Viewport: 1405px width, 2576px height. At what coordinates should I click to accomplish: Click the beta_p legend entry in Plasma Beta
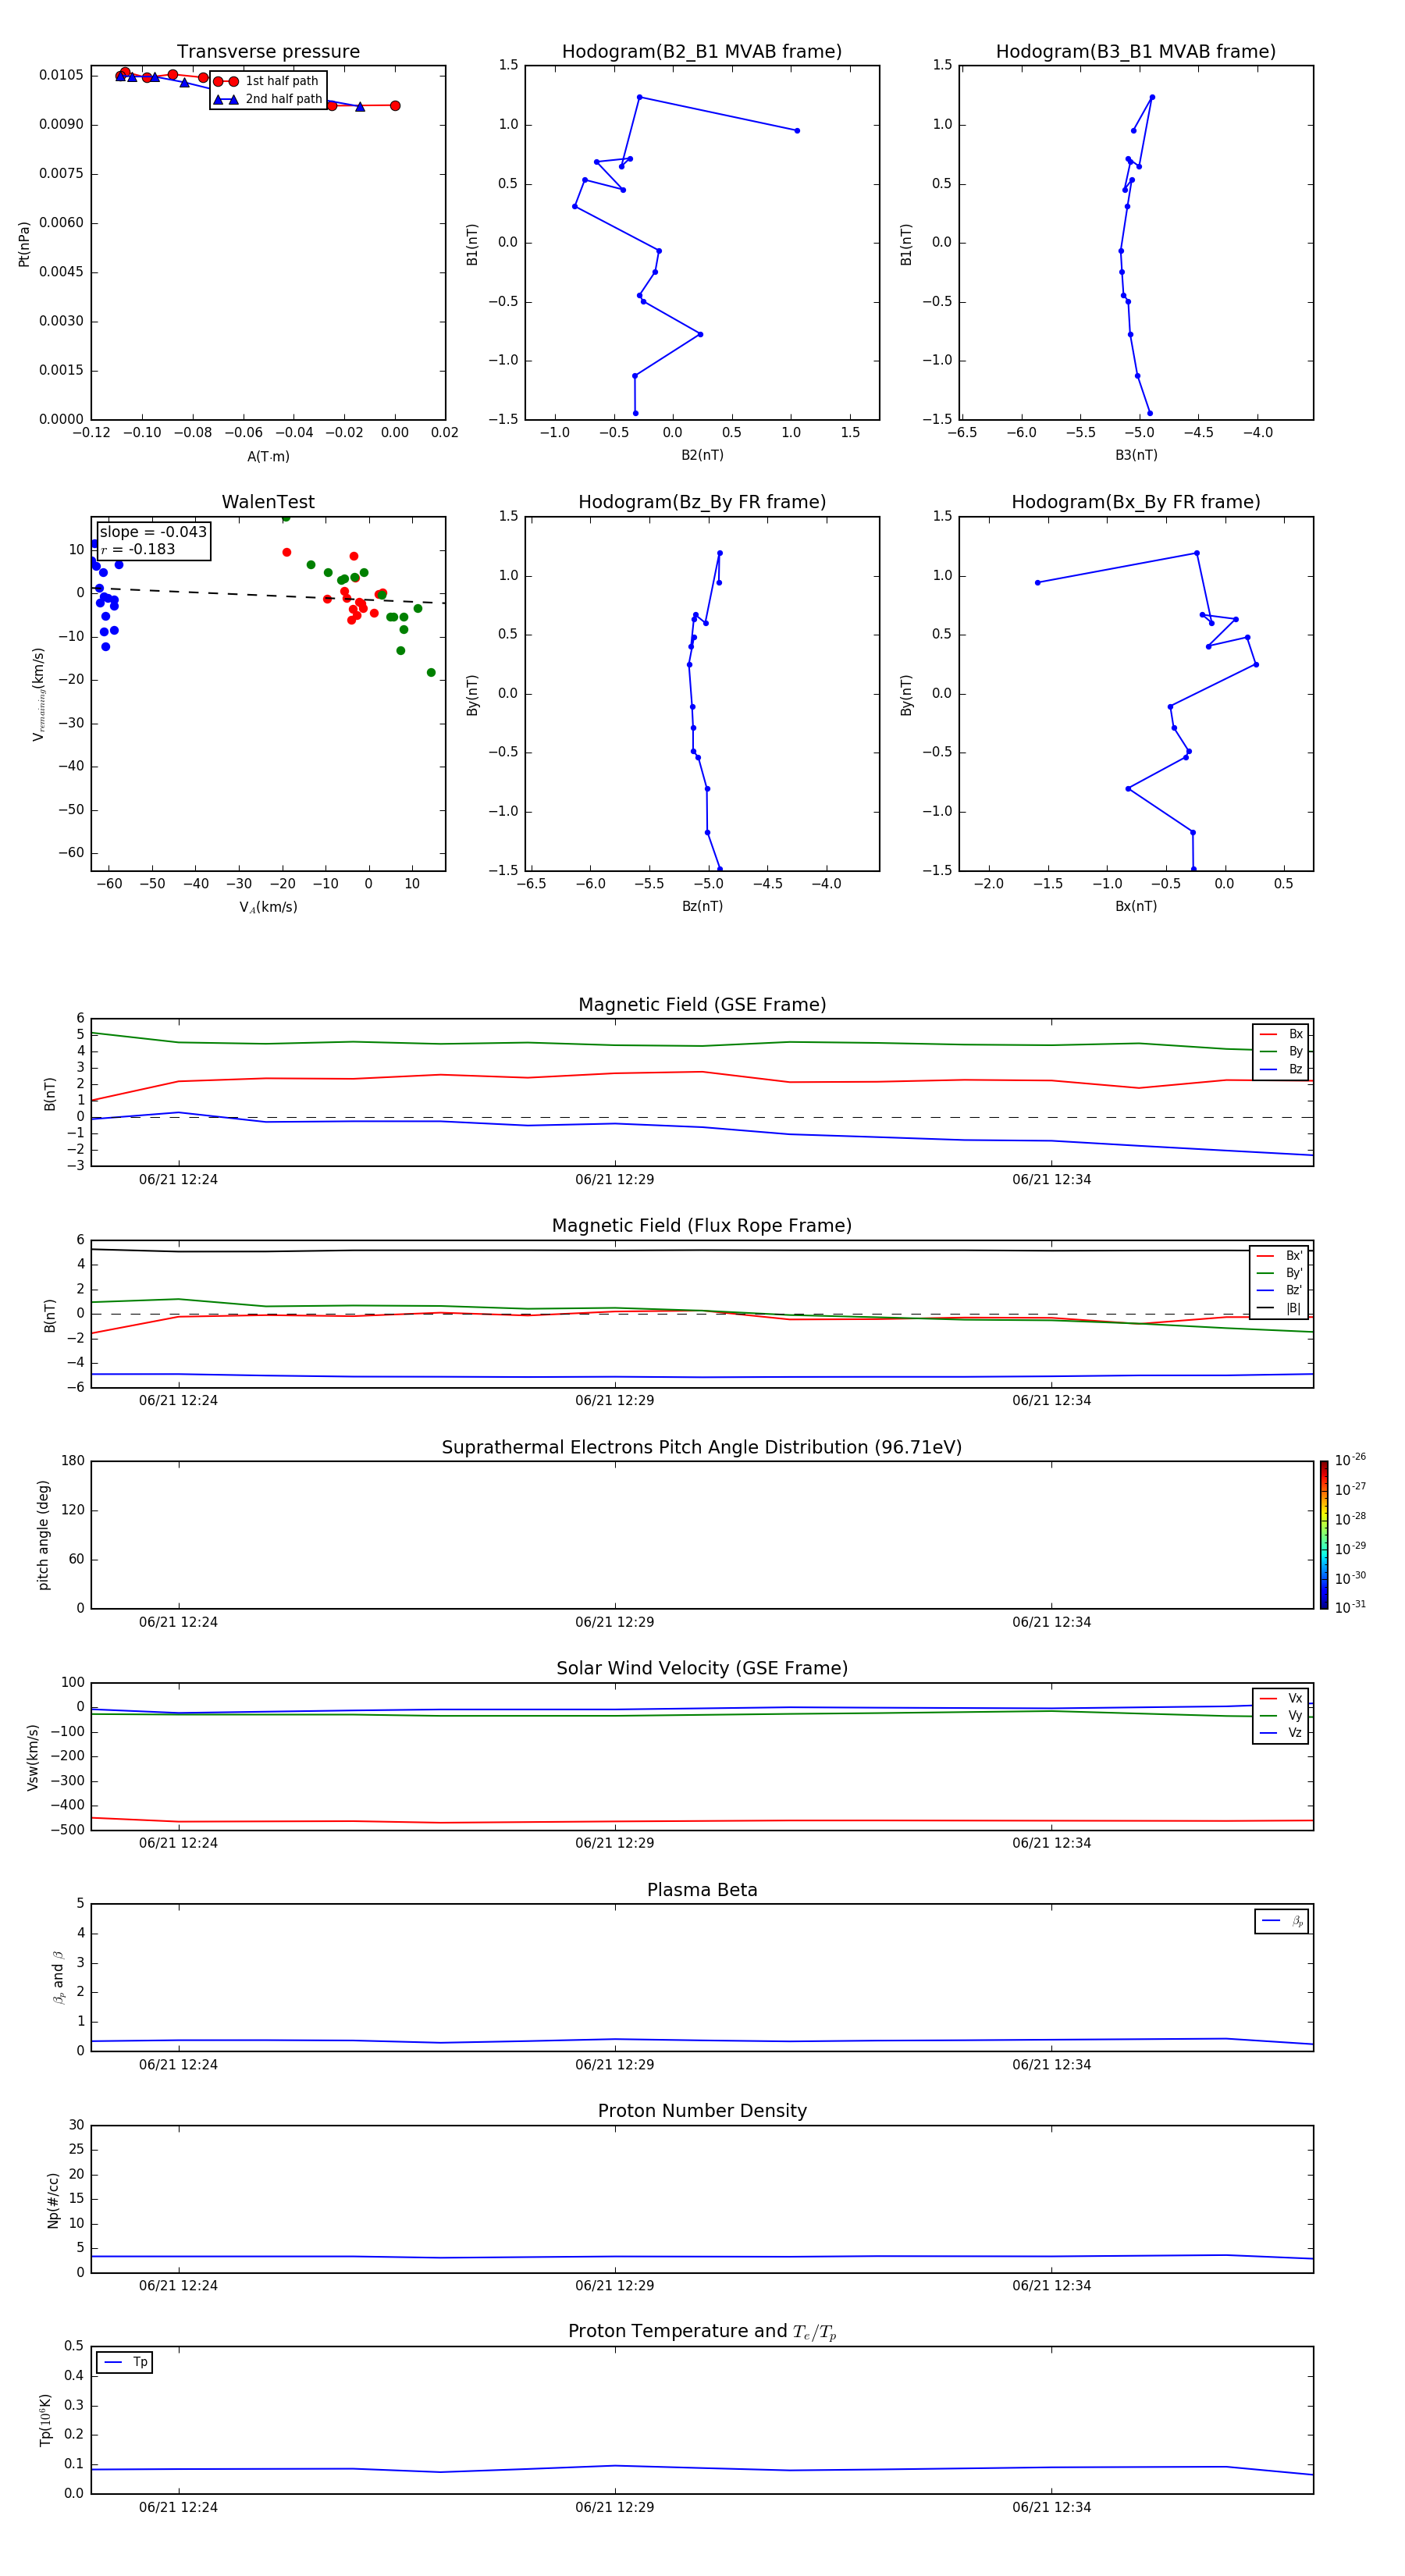(x=1282, y=1921)
